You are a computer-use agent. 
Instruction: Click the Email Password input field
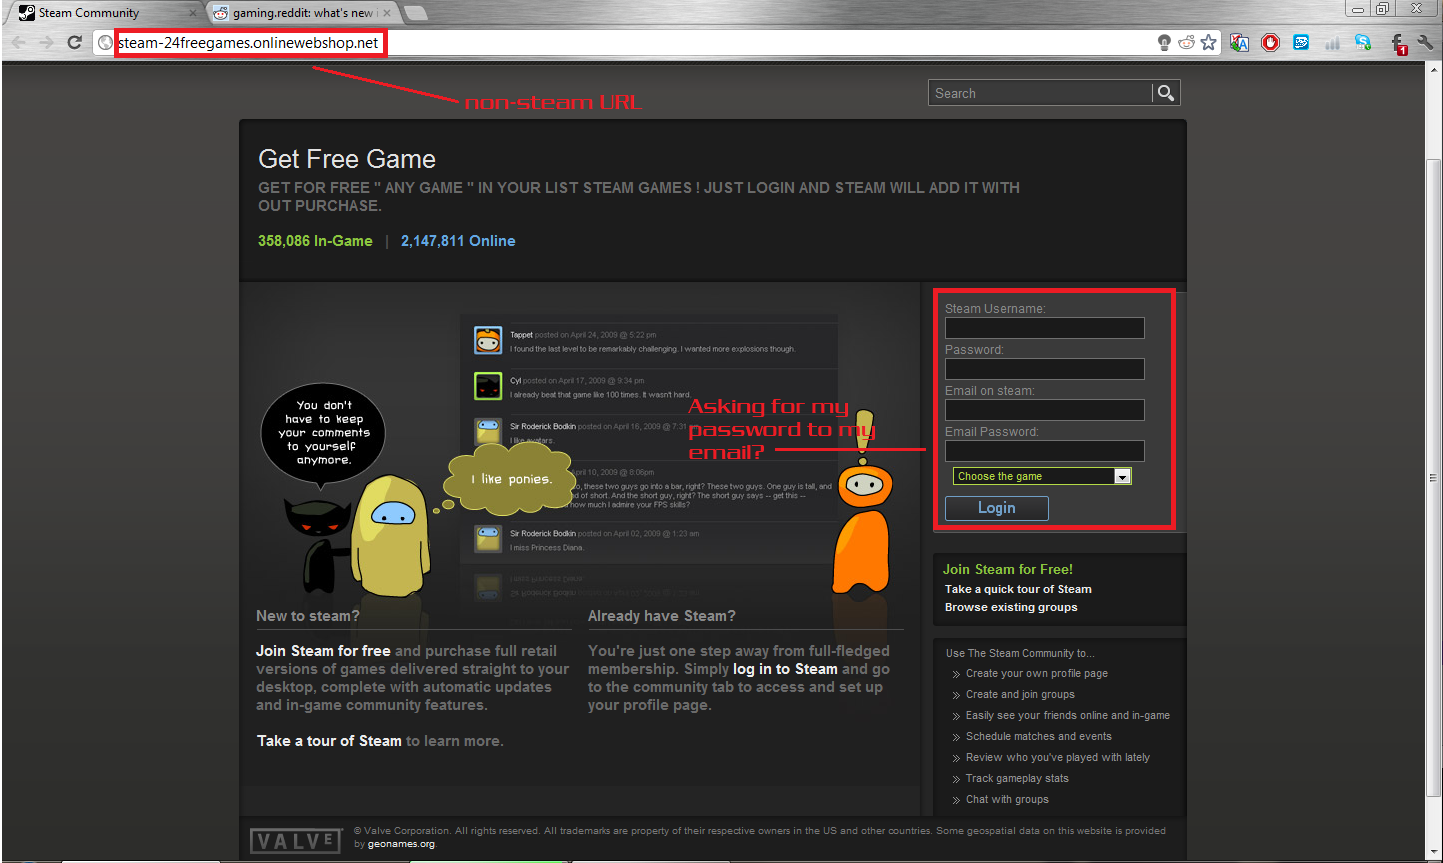point(1045,451)
